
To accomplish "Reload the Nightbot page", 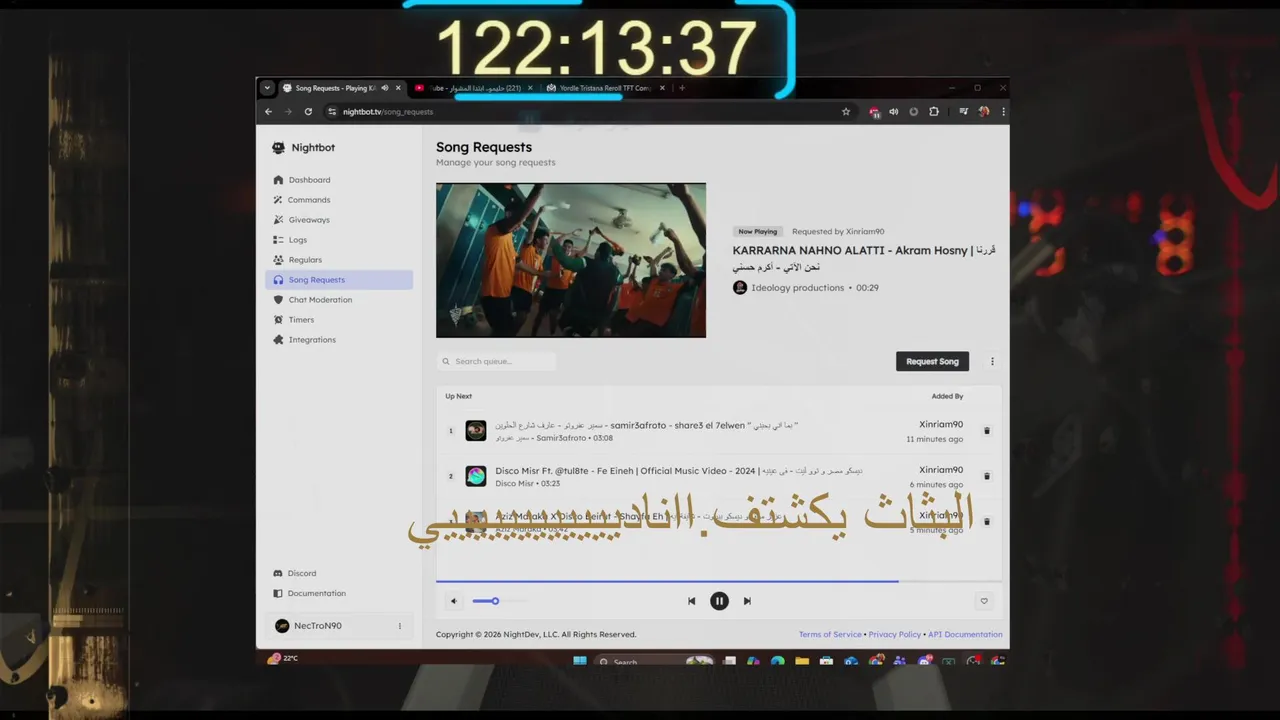I will (308, 112).
